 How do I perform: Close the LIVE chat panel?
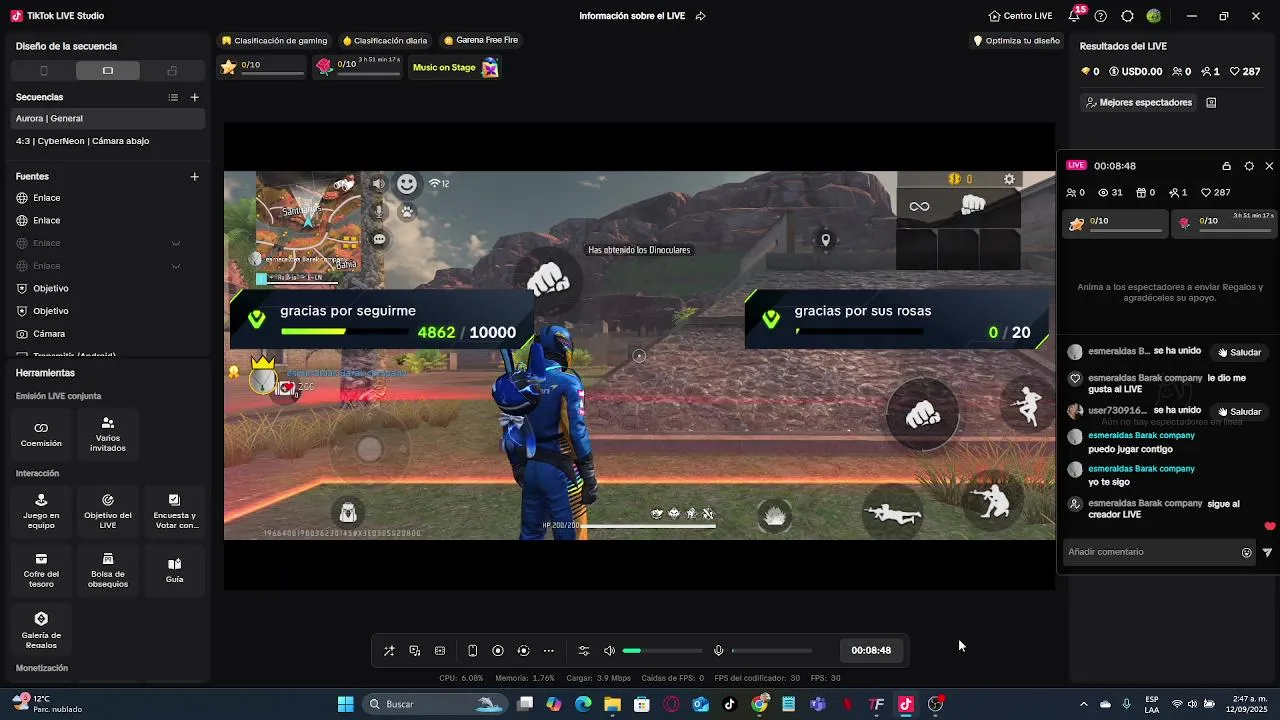tap(1269, 166)
